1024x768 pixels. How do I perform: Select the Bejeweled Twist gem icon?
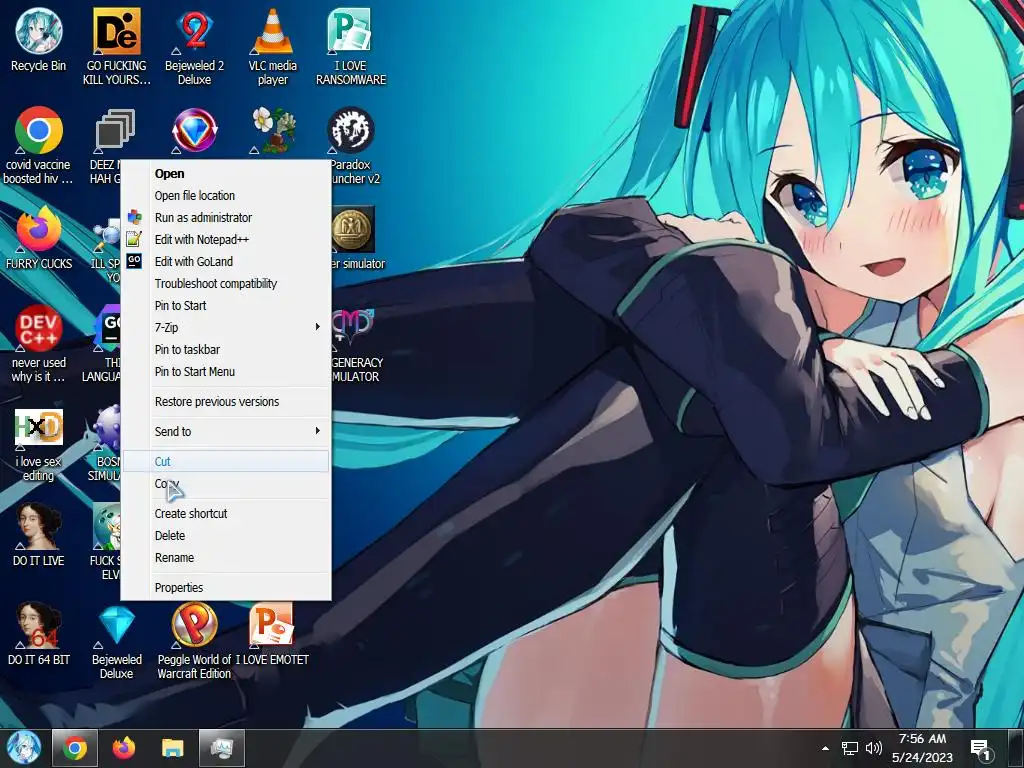(194, 131)
